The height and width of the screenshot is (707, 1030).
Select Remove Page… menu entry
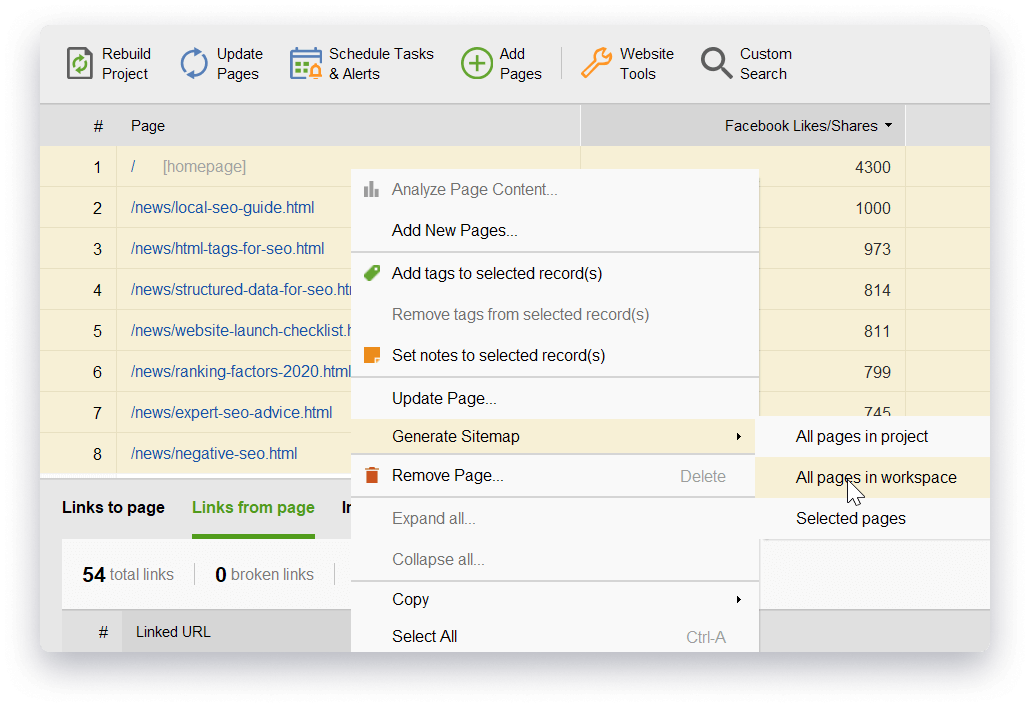pos(447,476)
